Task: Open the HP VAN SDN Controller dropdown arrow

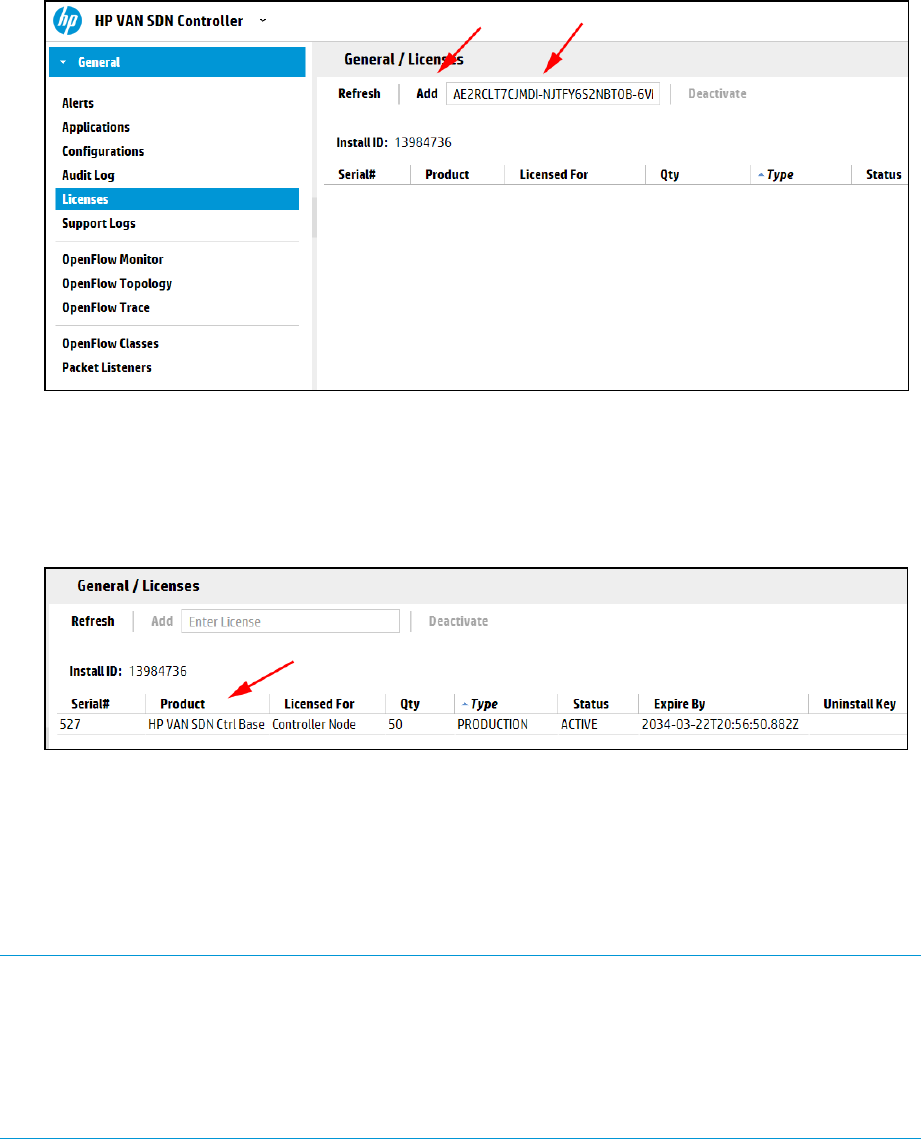Action: (263, 20)
